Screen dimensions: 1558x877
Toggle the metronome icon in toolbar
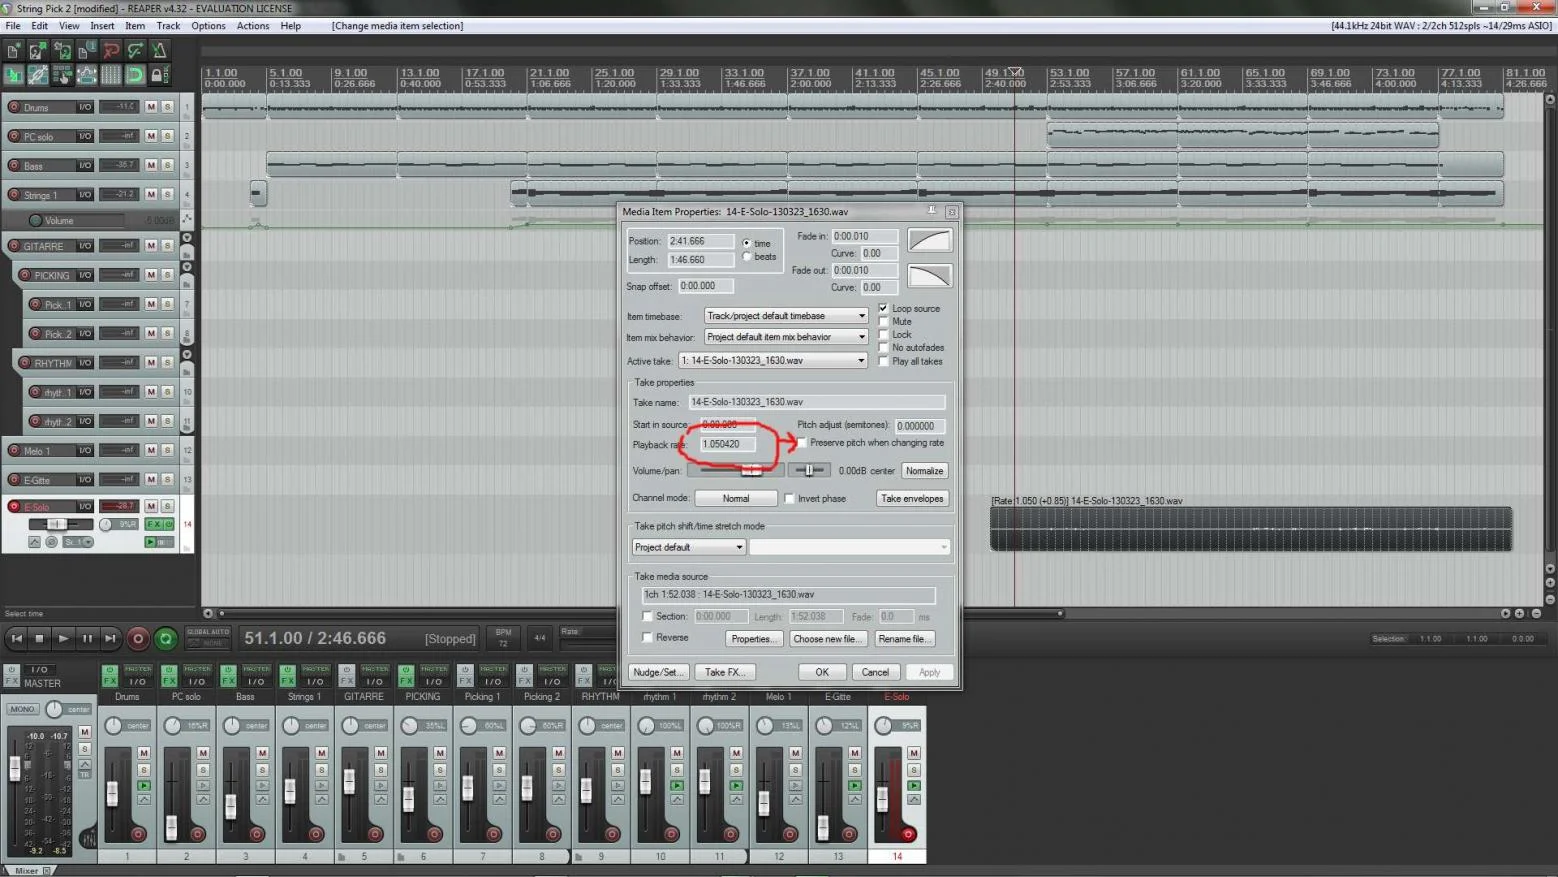pos(159,50)
